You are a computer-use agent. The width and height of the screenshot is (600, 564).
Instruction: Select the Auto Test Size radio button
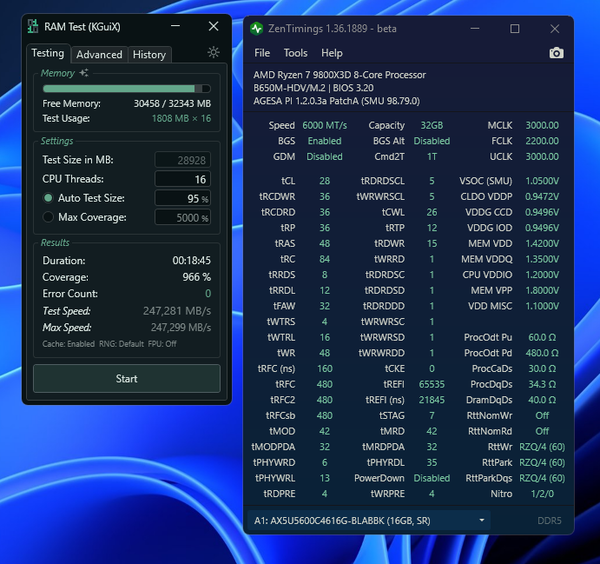(48, 198)
